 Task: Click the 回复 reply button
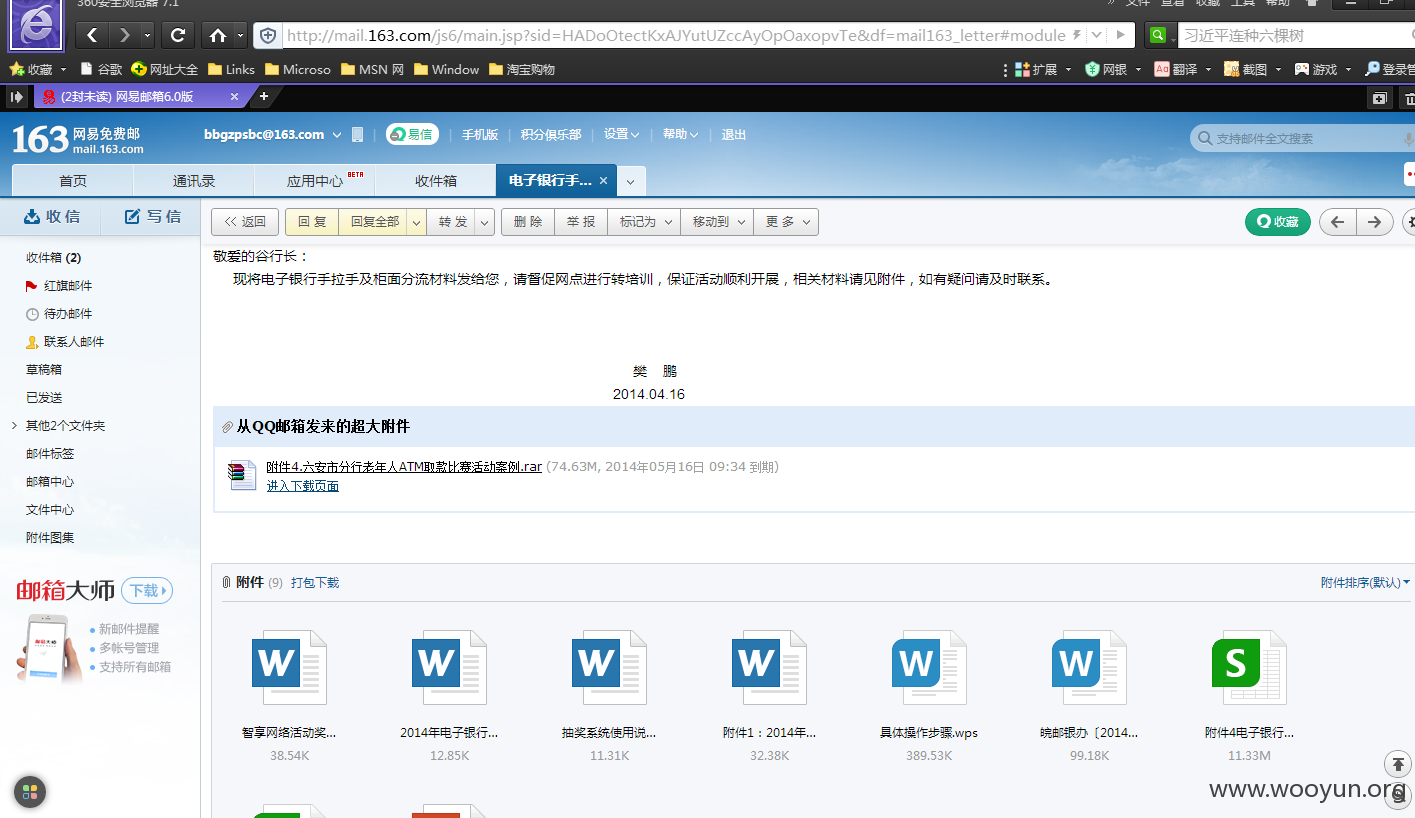[312, 222]
